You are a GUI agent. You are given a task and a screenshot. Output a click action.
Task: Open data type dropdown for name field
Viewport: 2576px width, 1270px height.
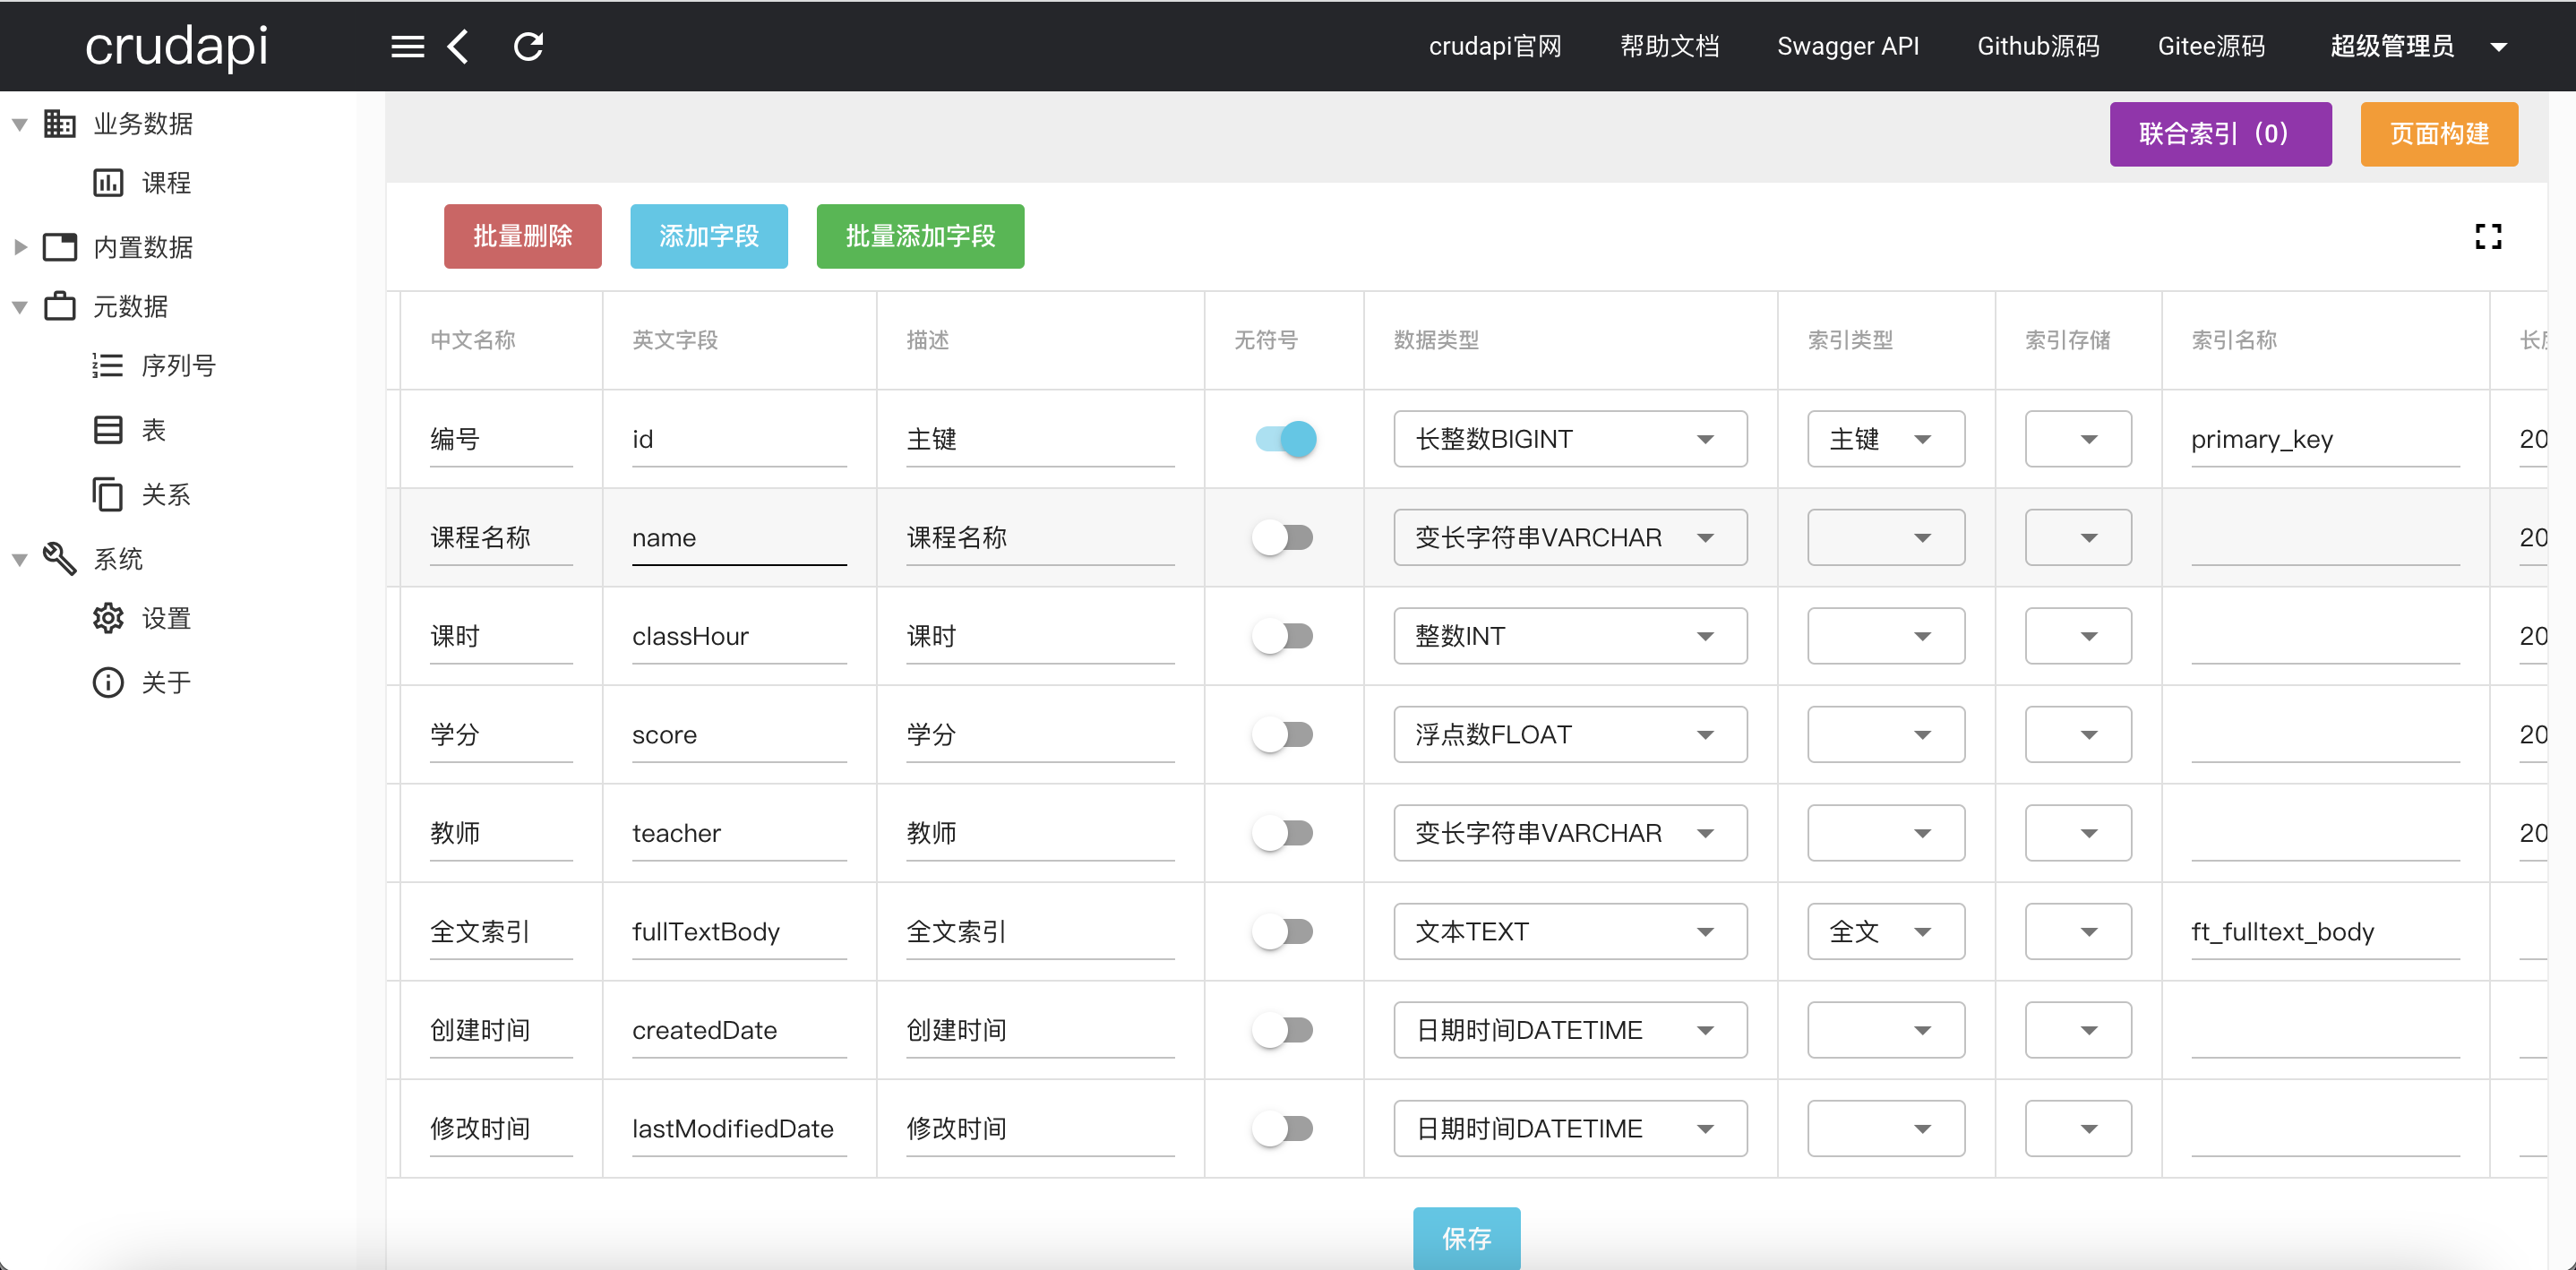(x=1569, y=538)
